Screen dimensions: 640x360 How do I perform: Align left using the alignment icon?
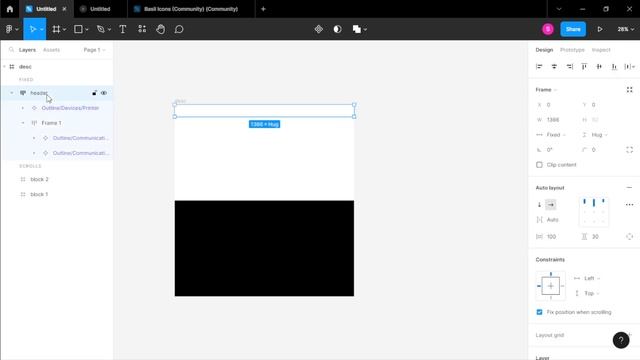tap(539, 67)
